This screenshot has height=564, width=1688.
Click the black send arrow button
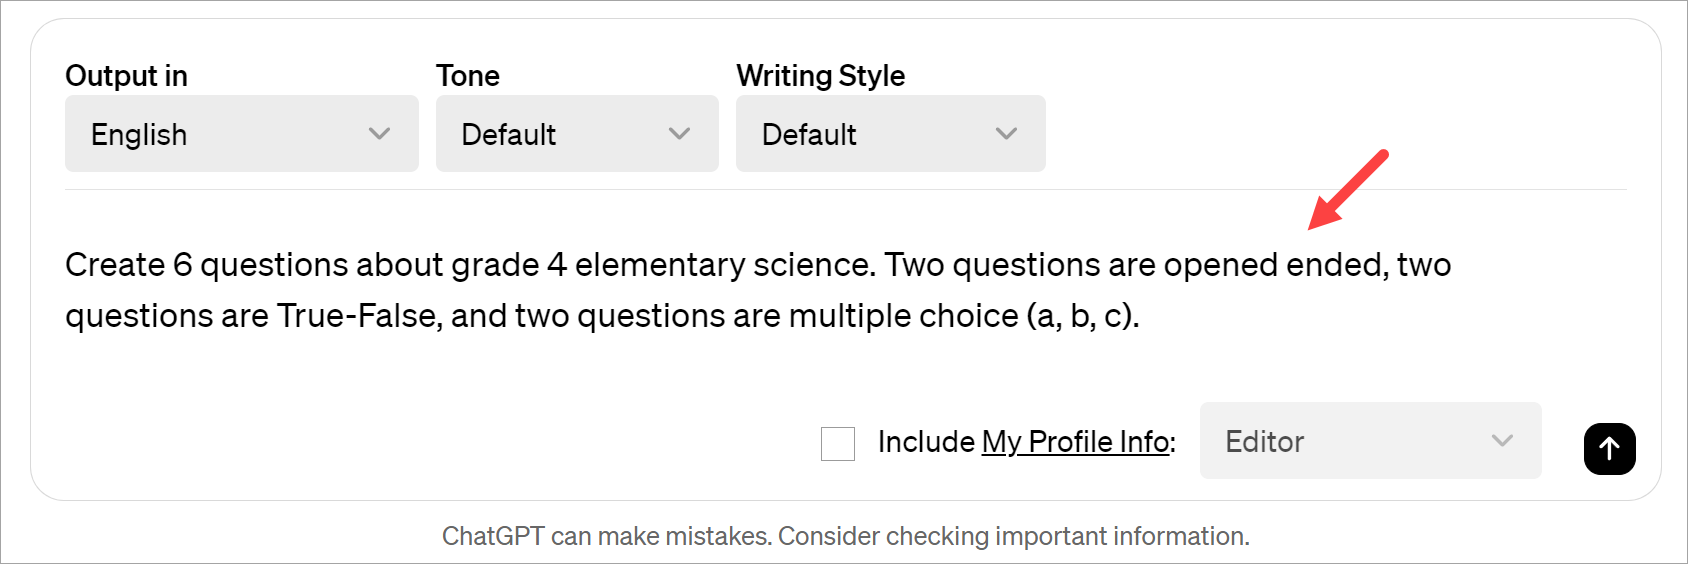(x=1609, y=448)
